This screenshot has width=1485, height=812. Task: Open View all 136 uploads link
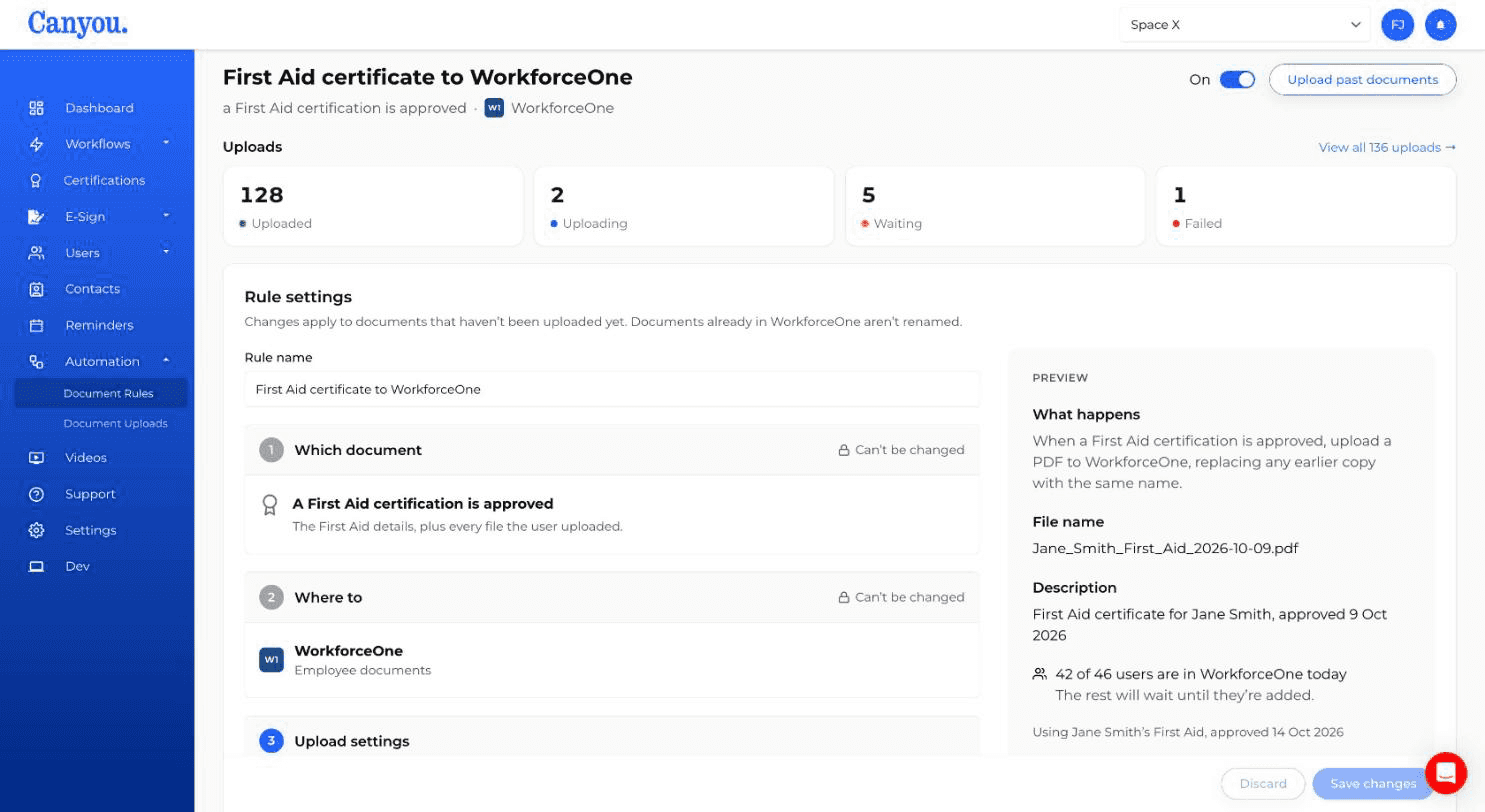1387,147
